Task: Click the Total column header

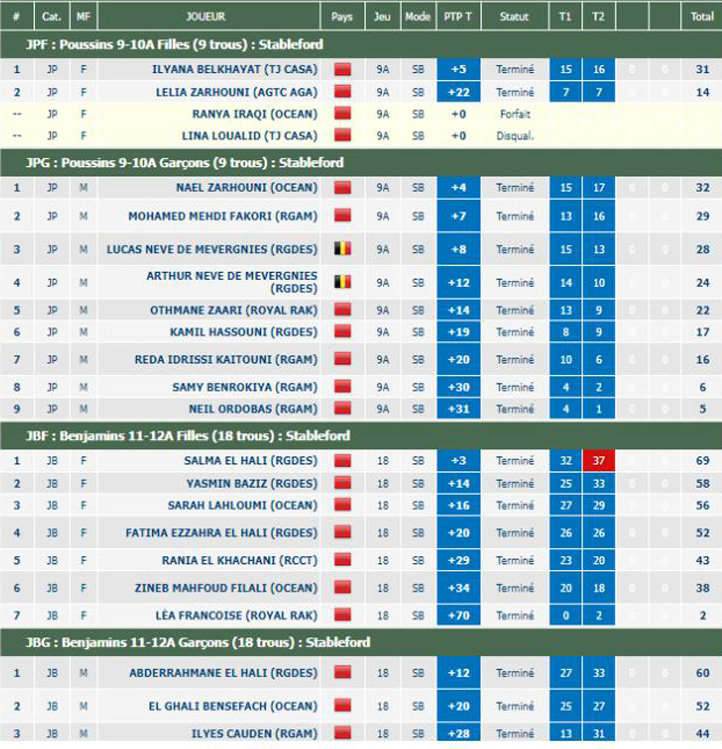Action: tap(702, 17)
